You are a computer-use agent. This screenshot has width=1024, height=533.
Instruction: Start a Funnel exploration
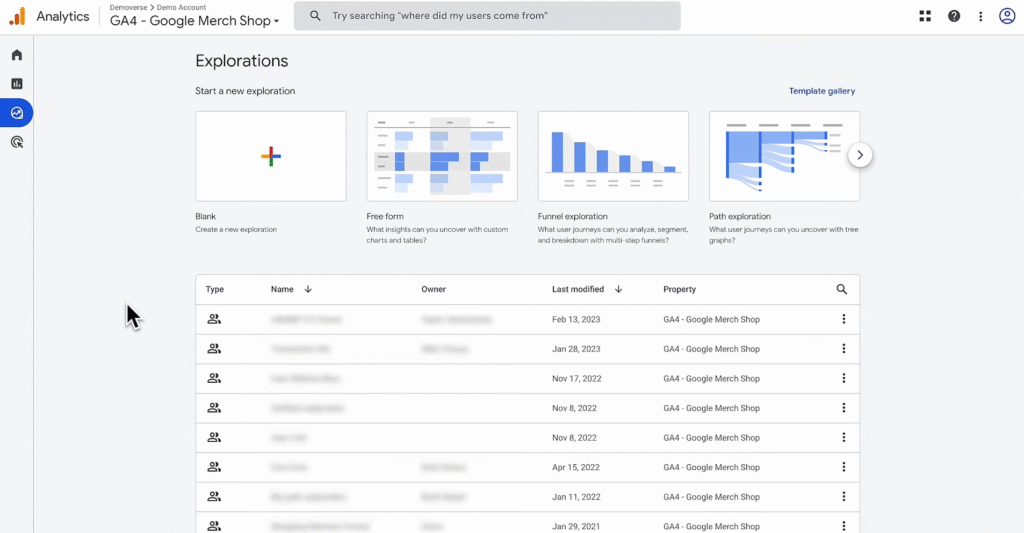(x=613, y=156)
